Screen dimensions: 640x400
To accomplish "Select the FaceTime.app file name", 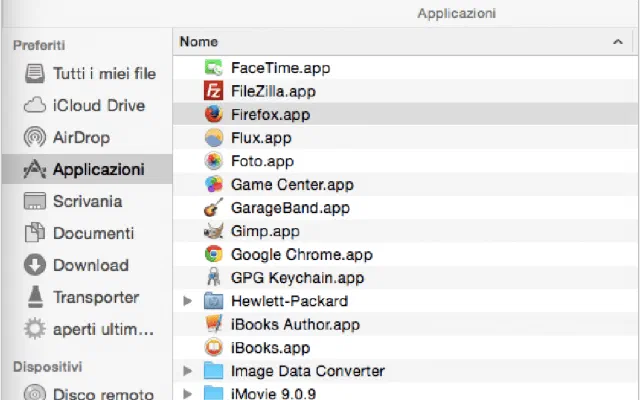I will [280, 68].
